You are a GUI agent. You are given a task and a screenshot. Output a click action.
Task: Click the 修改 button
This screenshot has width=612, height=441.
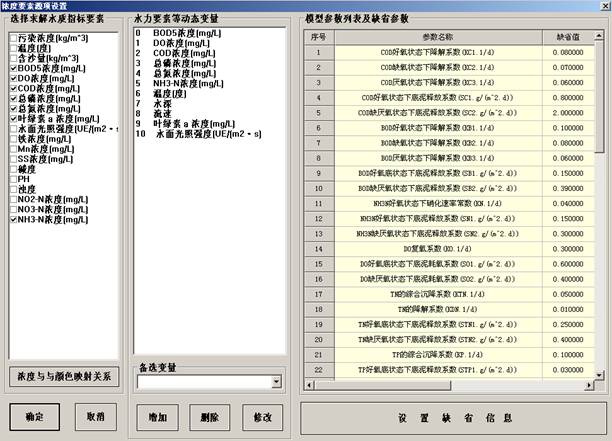[262, 415]
